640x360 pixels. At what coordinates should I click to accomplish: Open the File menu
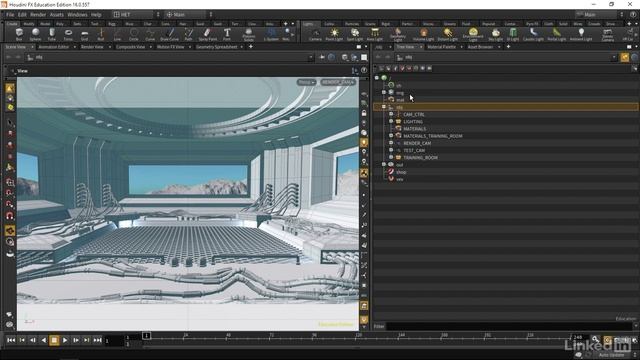[x=10, y=15]
